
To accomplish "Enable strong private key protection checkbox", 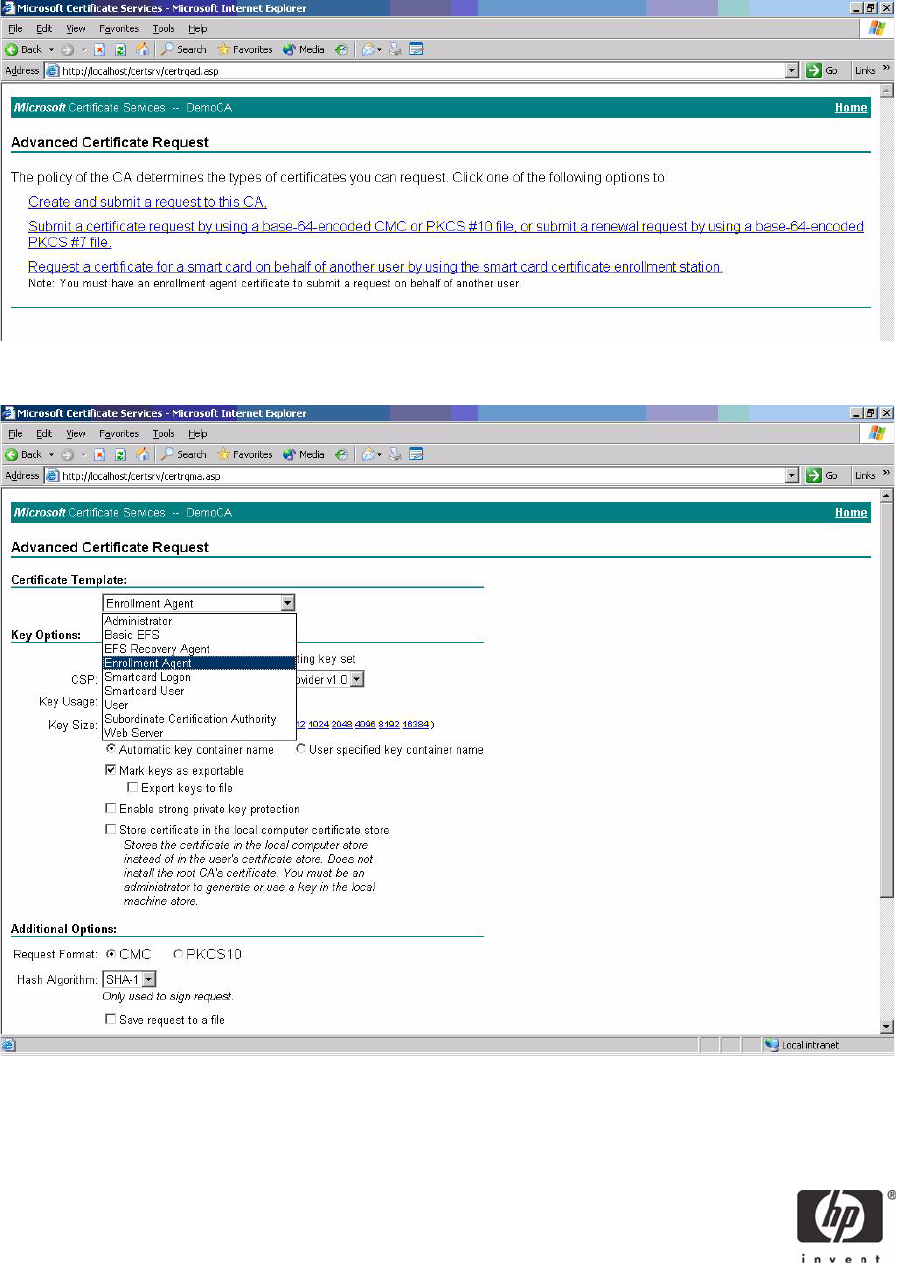I will (x=111, y=809).
